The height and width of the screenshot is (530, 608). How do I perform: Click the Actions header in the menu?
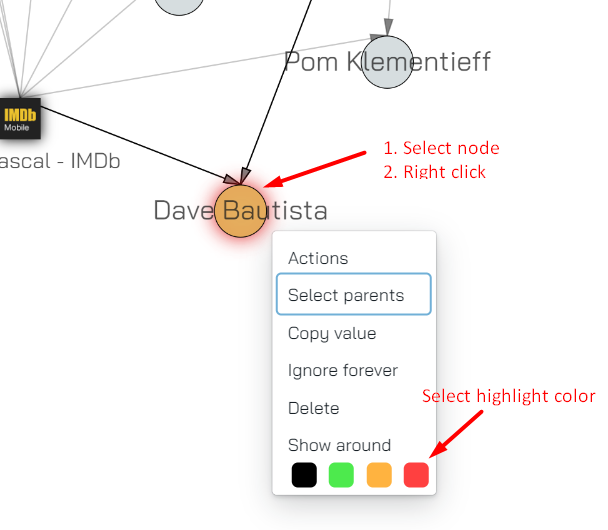318,258
